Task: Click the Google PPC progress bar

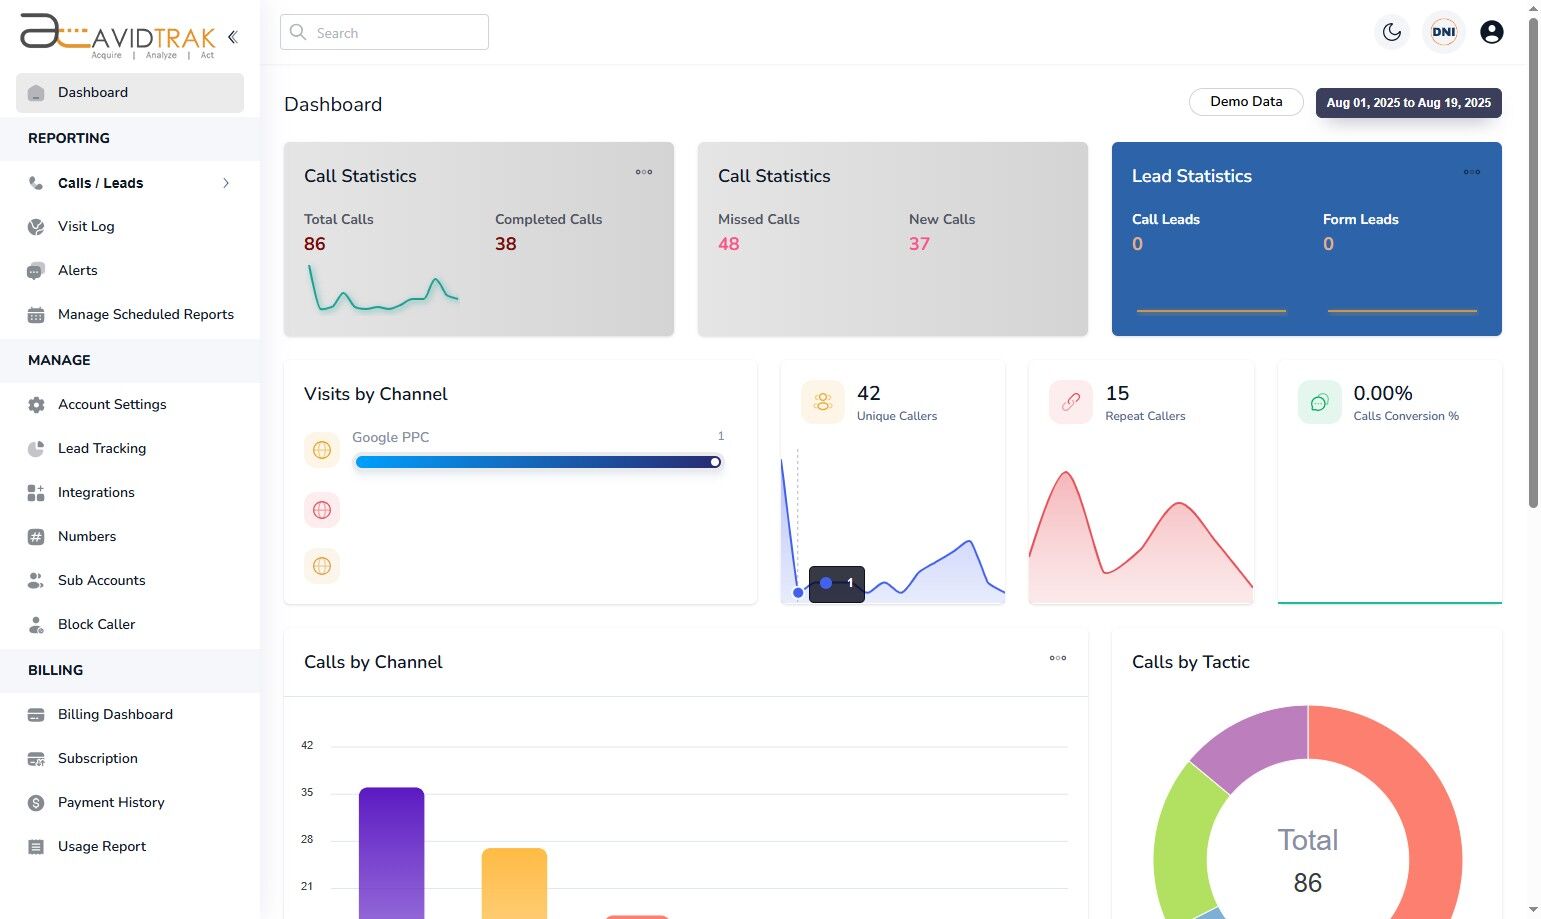Action: pyautogui.click(x=538, y=462)
